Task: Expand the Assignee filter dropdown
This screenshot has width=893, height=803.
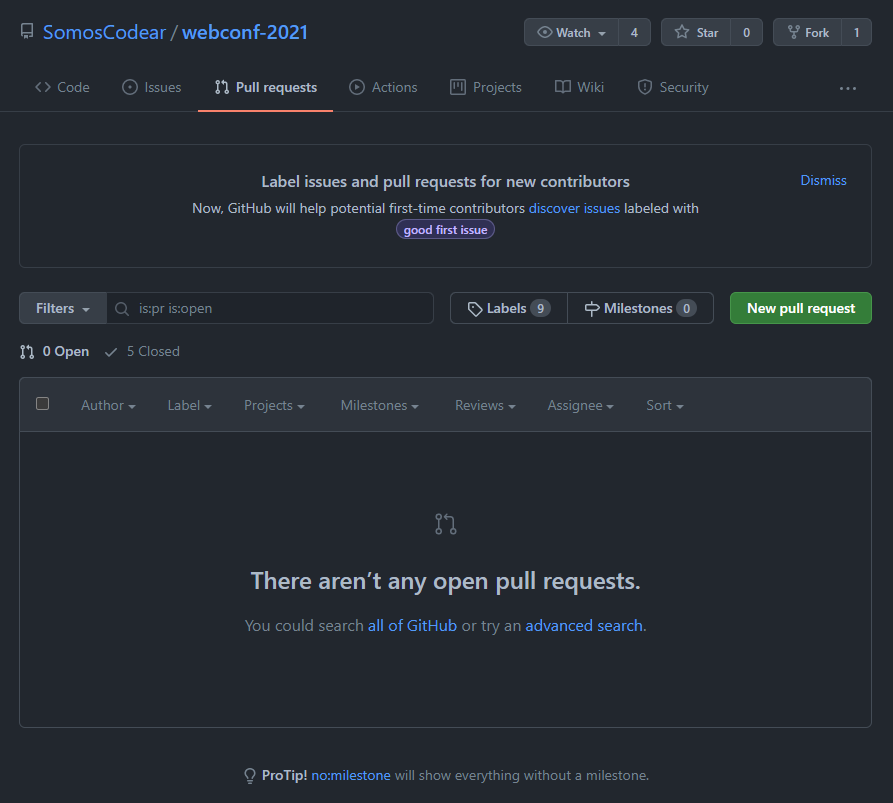Action: tap(580, 405)
